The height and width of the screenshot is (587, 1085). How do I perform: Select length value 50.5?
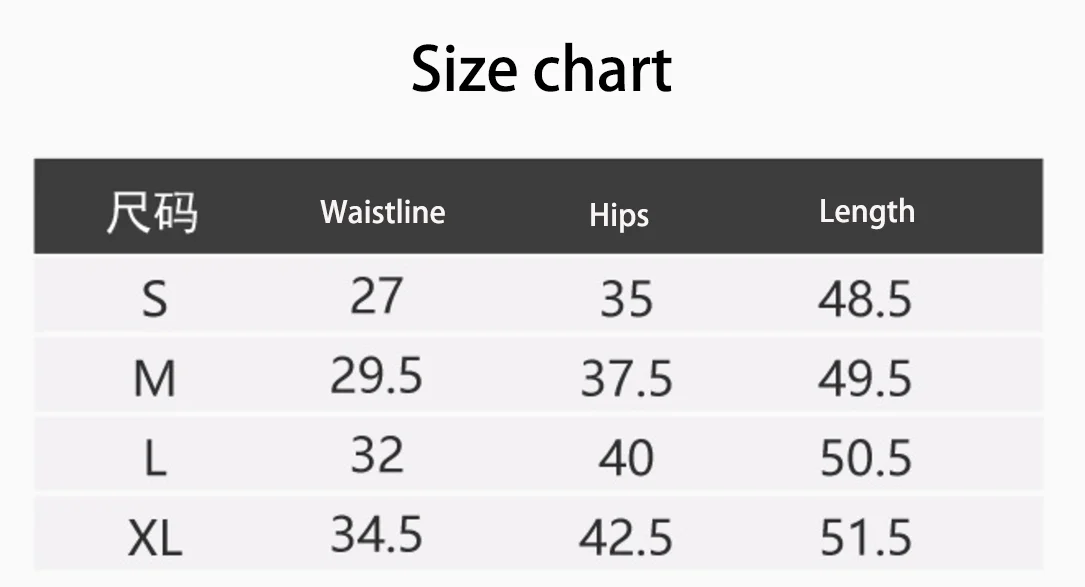pos(865,459)
